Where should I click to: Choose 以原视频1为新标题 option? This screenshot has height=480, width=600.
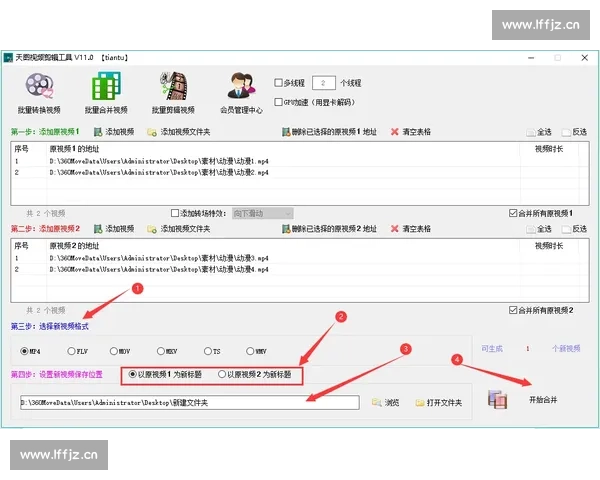[132, 374]
